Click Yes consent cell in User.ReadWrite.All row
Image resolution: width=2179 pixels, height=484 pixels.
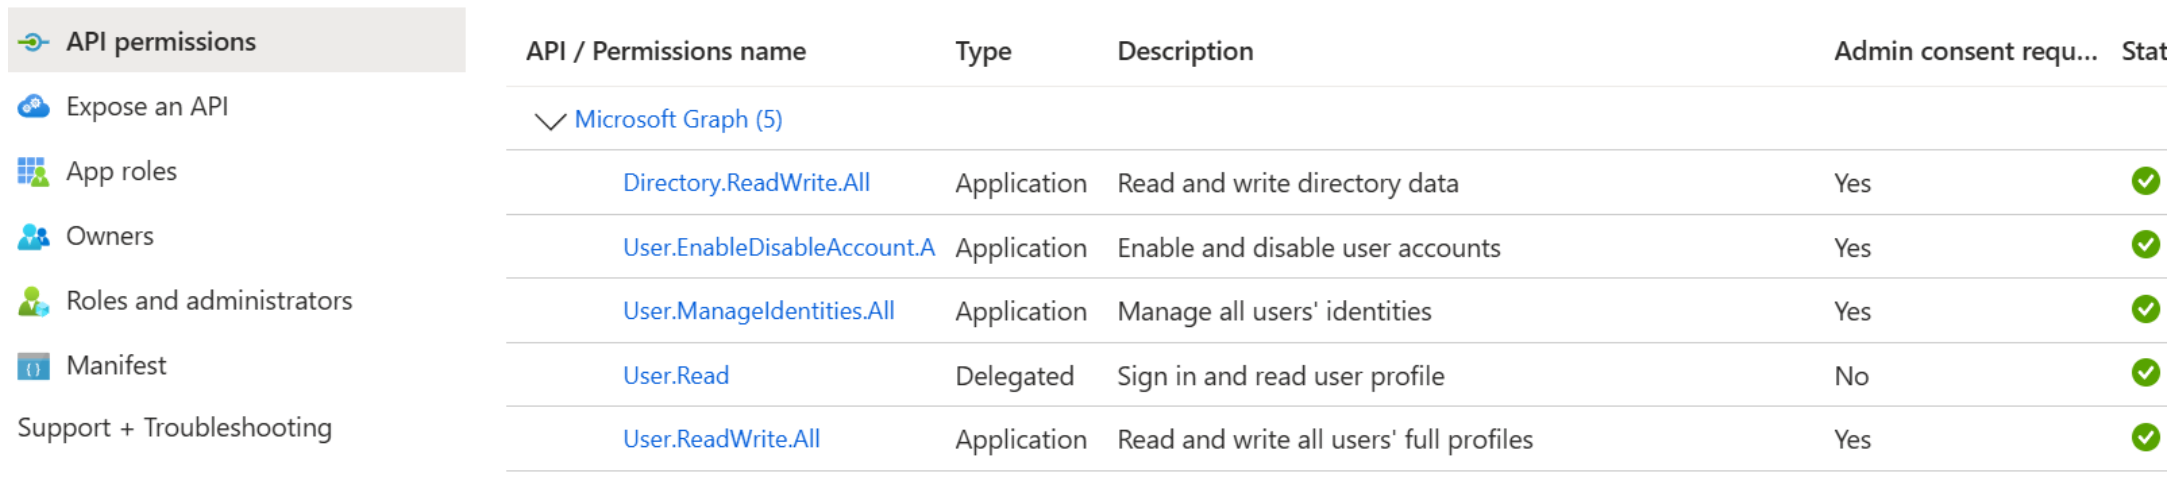point(1852,439)
